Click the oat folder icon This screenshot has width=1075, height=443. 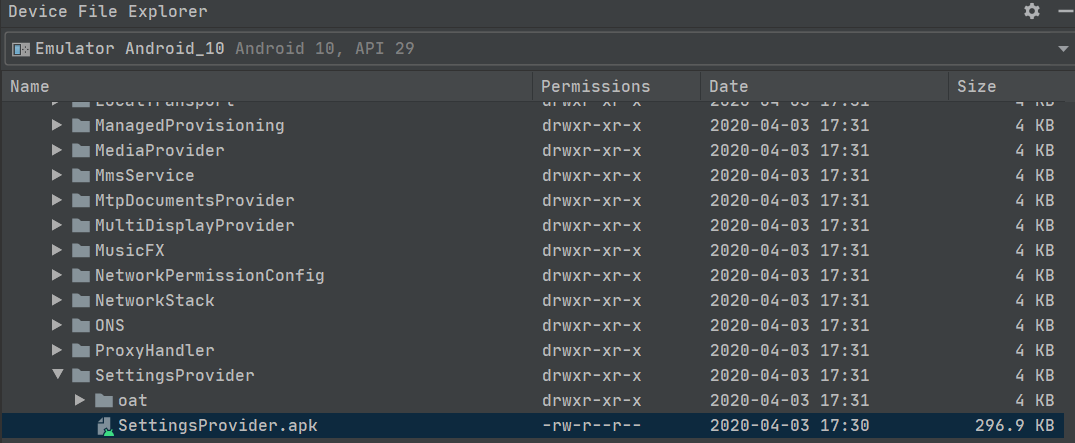pos(104,400)
